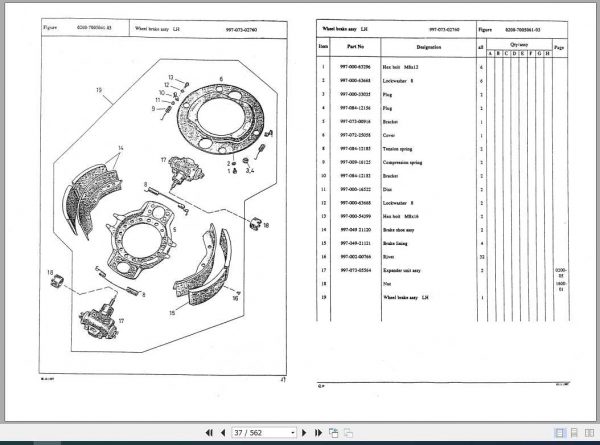Go to the previous page
The width and height of the screenshot is (600, 445).
[223, 433]
